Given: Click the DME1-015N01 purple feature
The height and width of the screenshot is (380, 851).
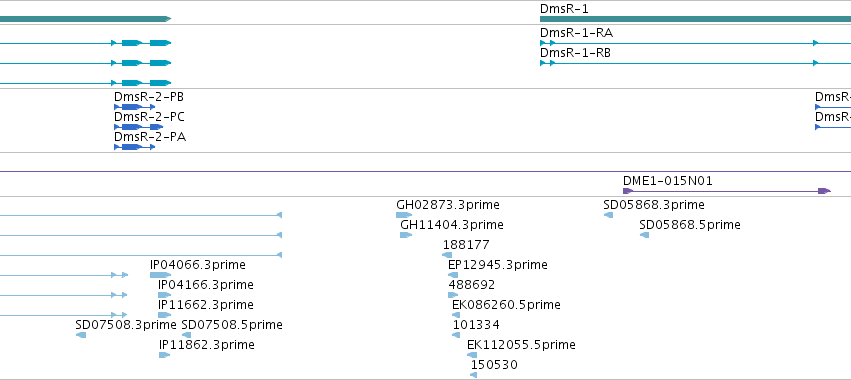Looking at the screenshot, I should [x=727, y=191].
